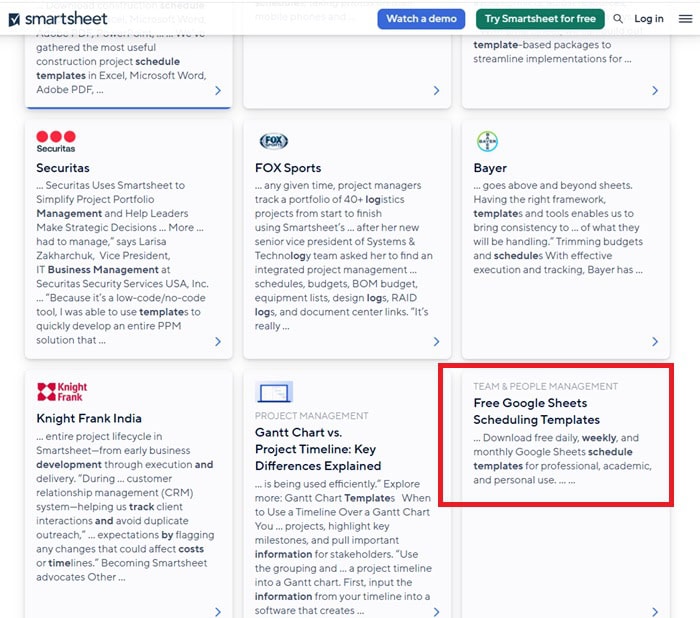Click text 'streamline implementations for ...'

coord(552,58)
